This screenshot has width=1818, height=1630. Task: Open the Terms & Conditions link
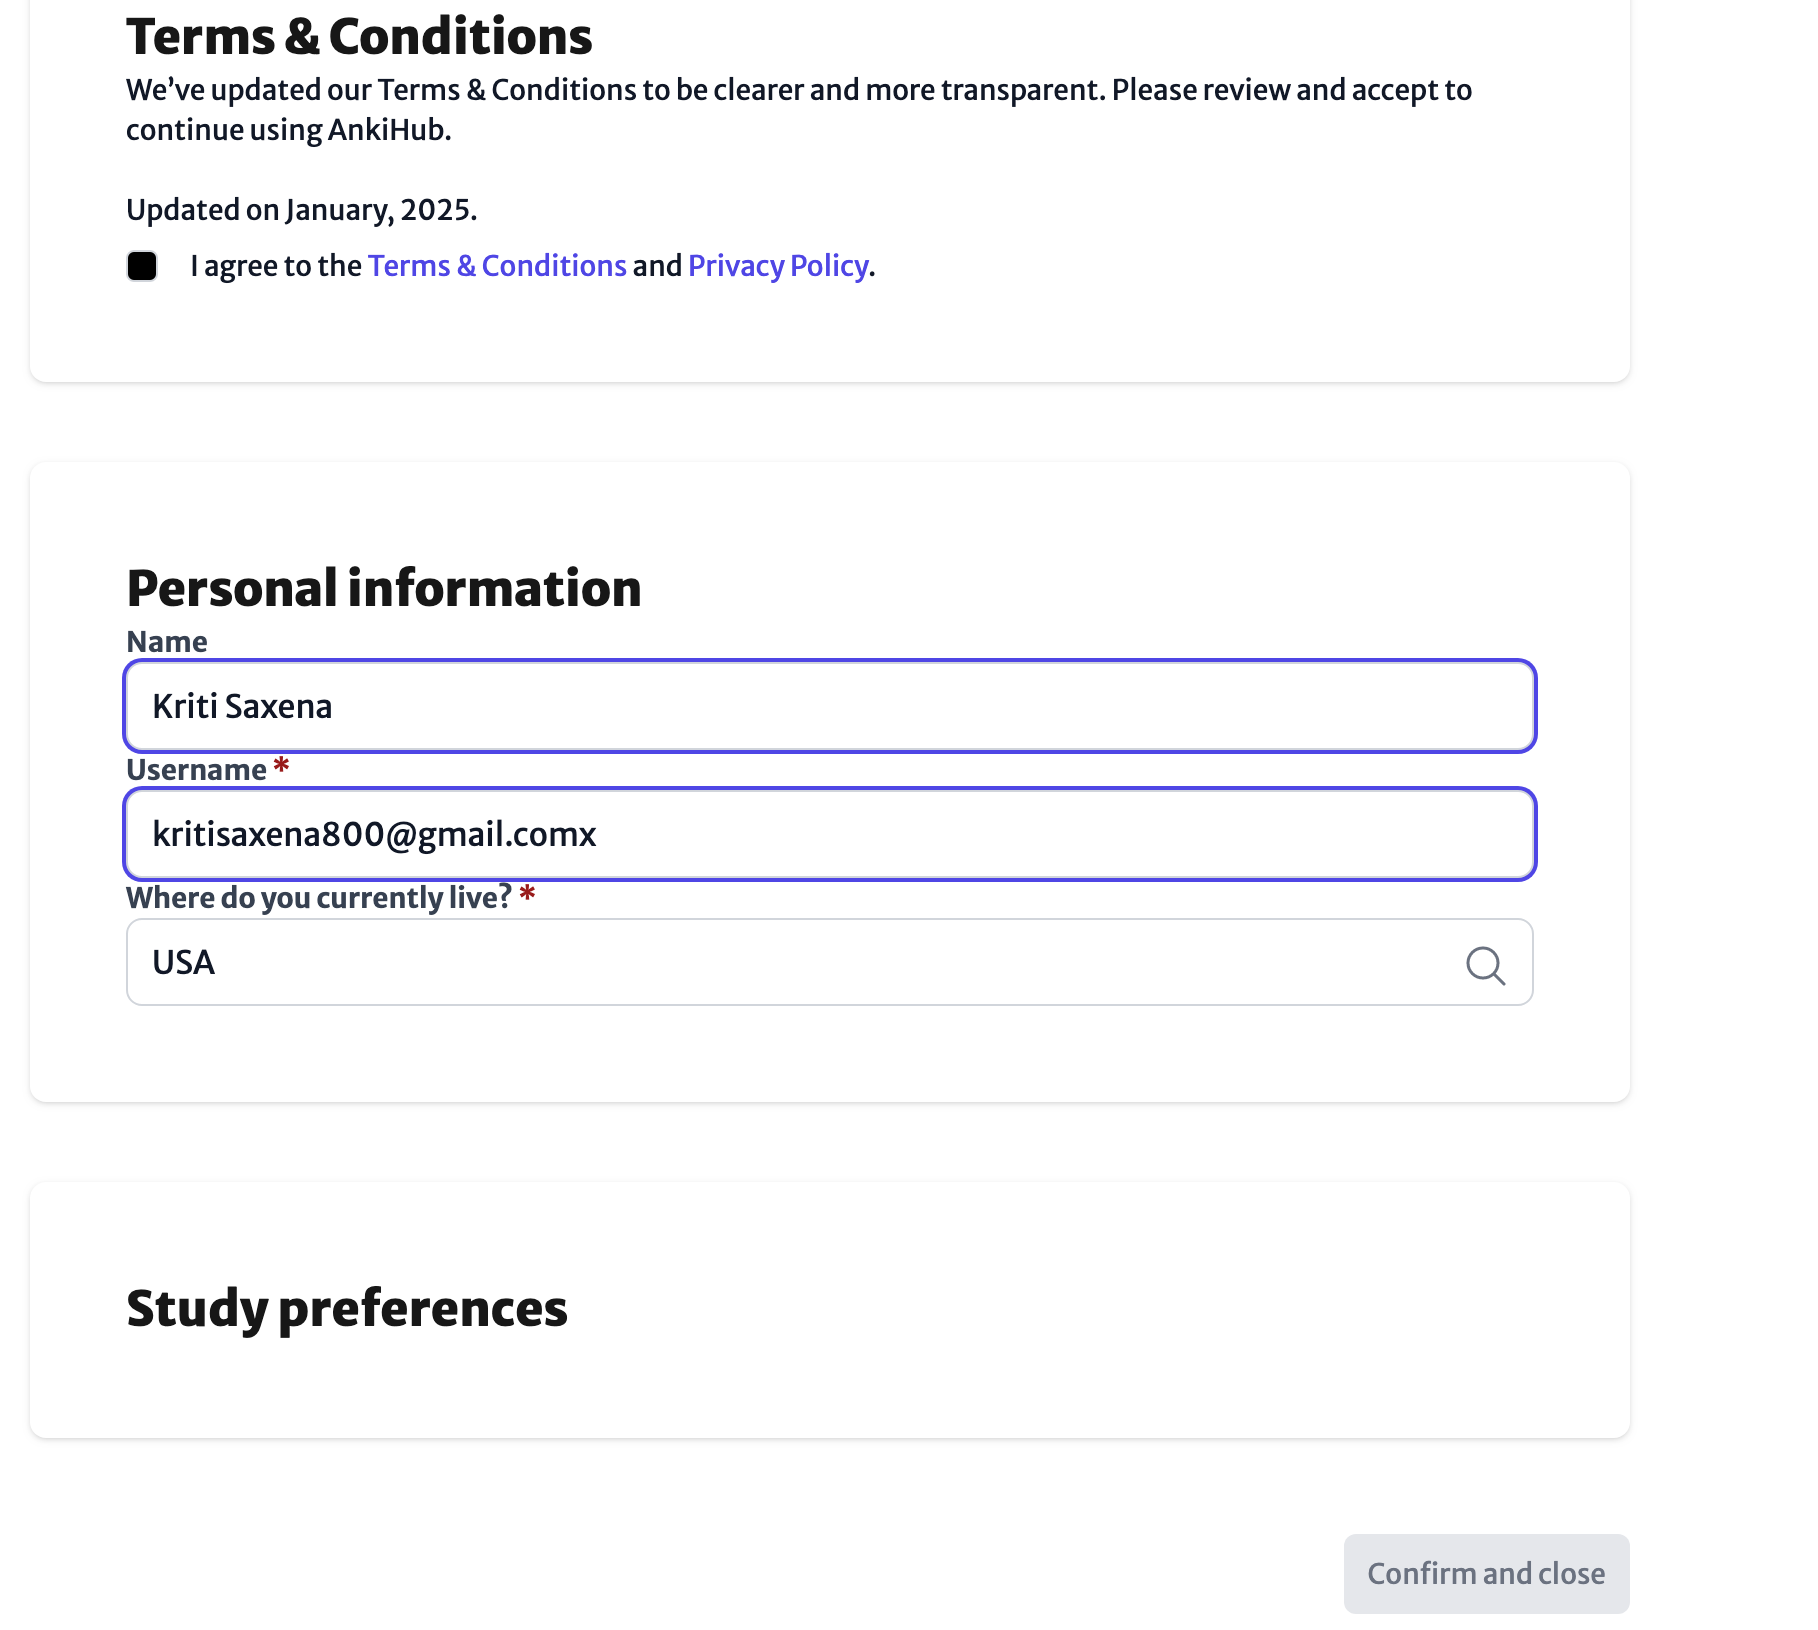(x=497, y=266)
